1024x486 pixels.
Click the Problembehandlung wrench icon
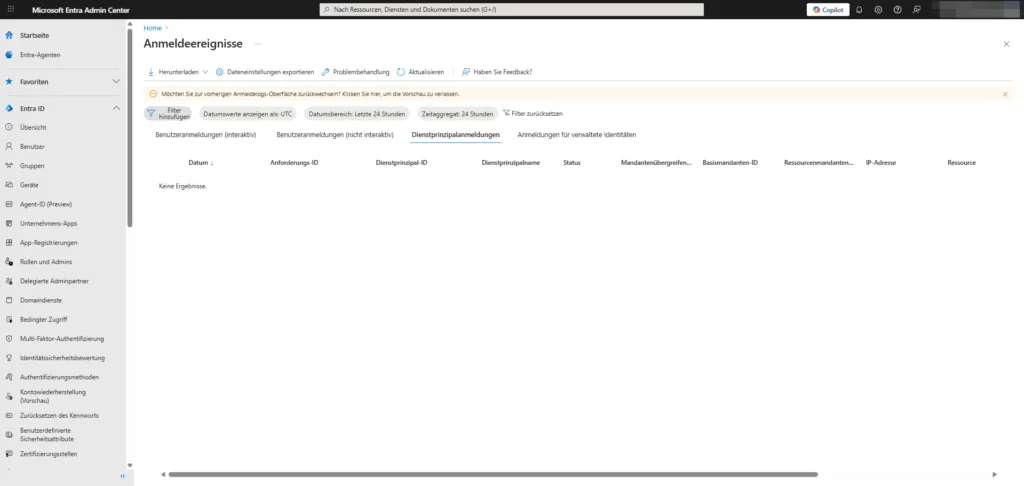click(325, 72)
